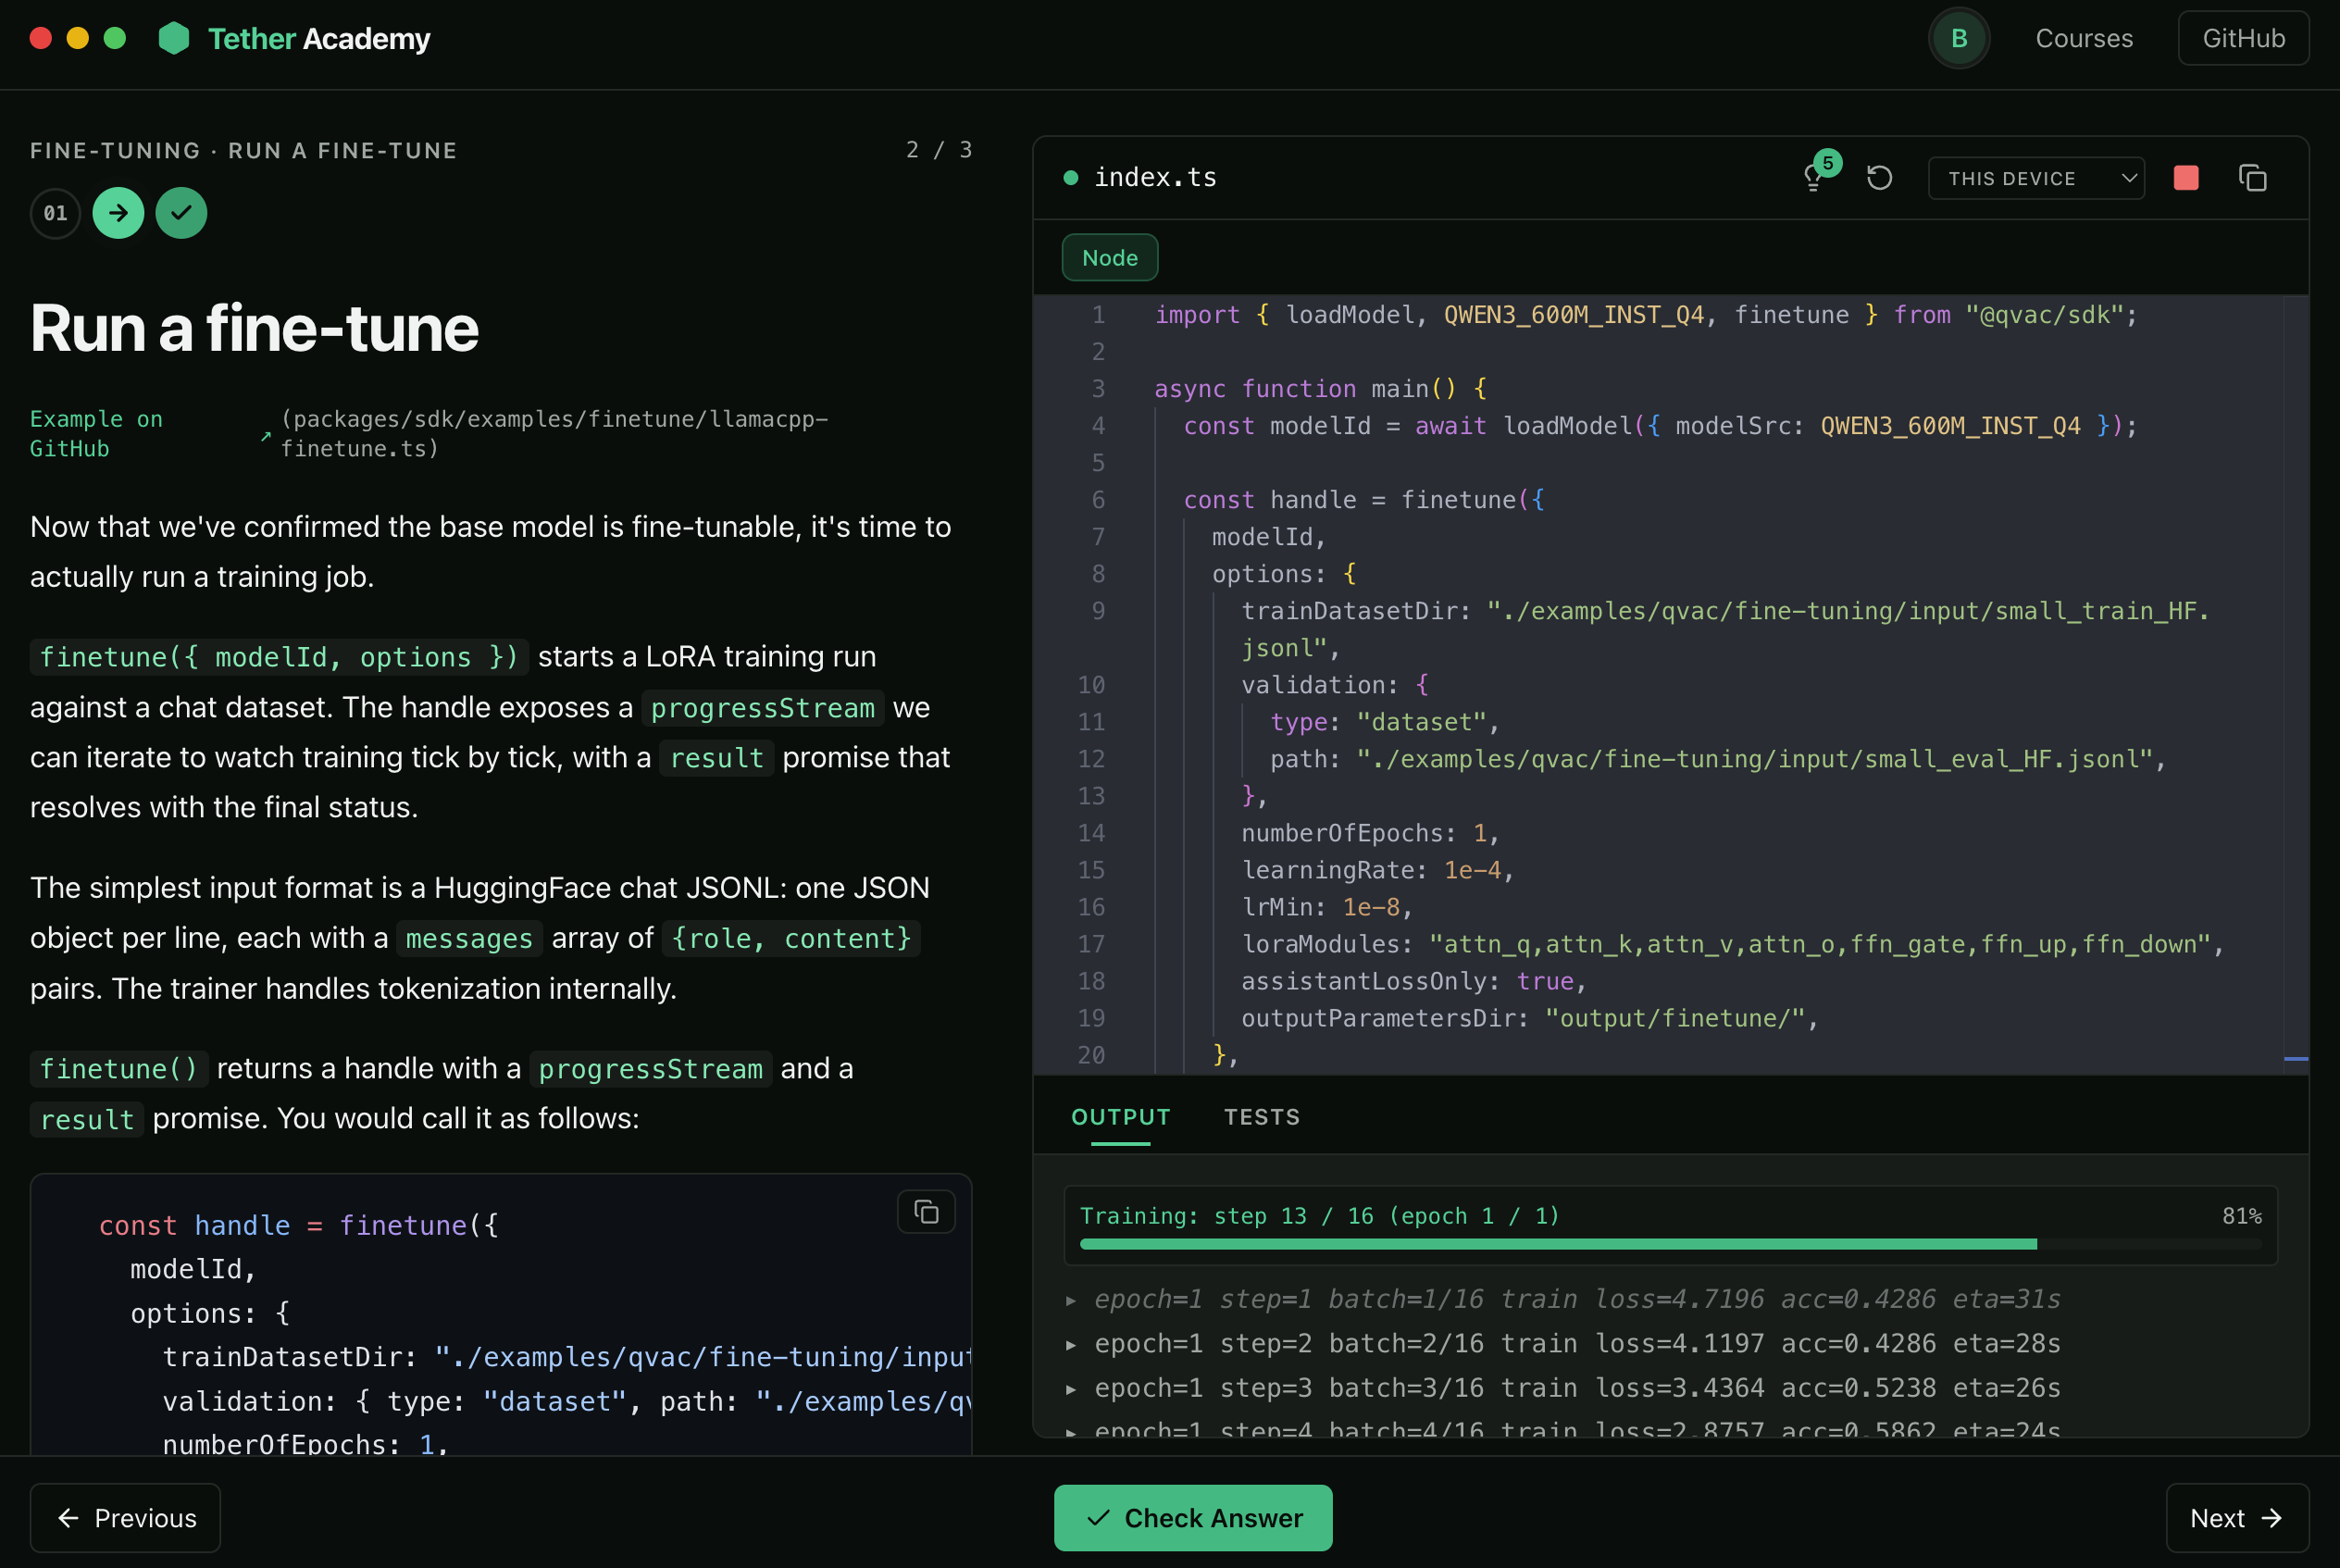Click the breadcrumb "FINE-TUNING · RUN A FINE-TUNE"
This screenshot has width=2340, height=1568.
(x=244, y=150)
